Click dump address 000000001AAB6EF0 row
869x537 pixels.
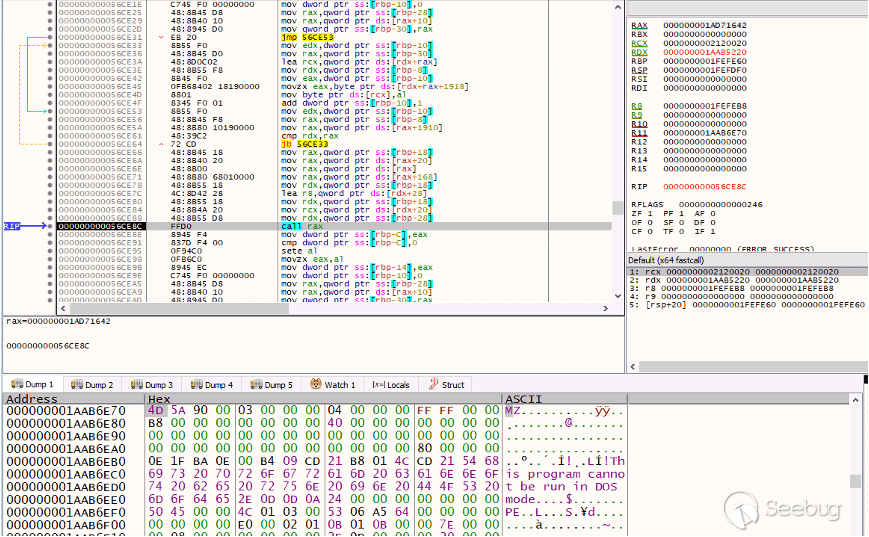pyautogui.click(x=66, y=512)
